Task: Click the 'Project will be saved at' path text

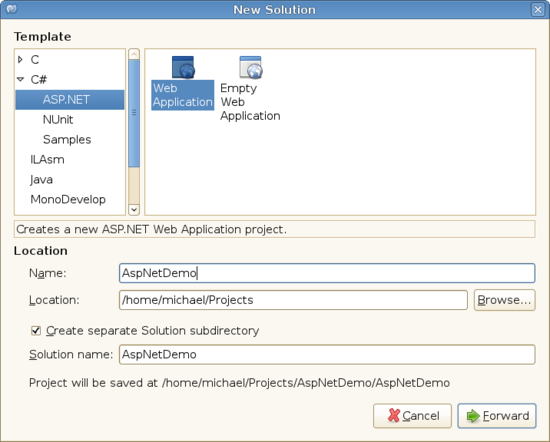Action: tap(239, 383)
